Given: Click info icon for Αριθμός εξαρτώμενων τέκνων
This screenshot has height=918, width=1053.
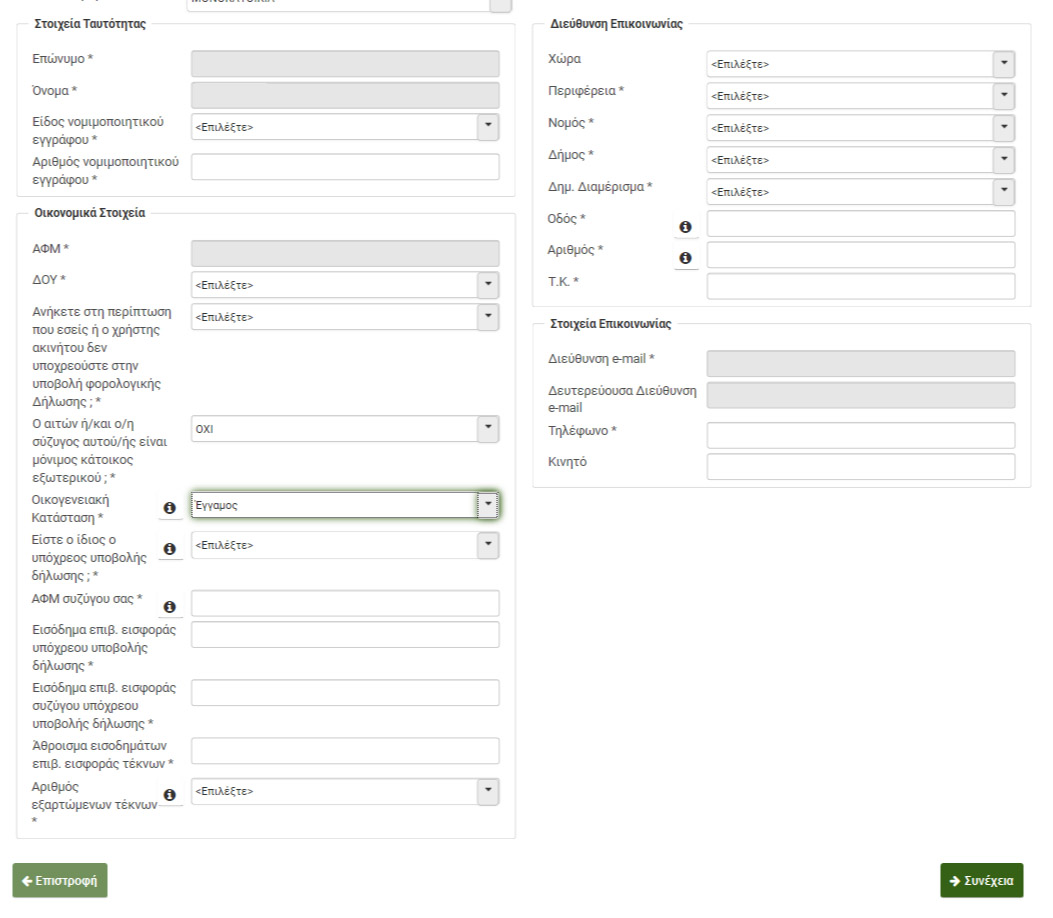Looking at the screenshot, I should (169, 794).
